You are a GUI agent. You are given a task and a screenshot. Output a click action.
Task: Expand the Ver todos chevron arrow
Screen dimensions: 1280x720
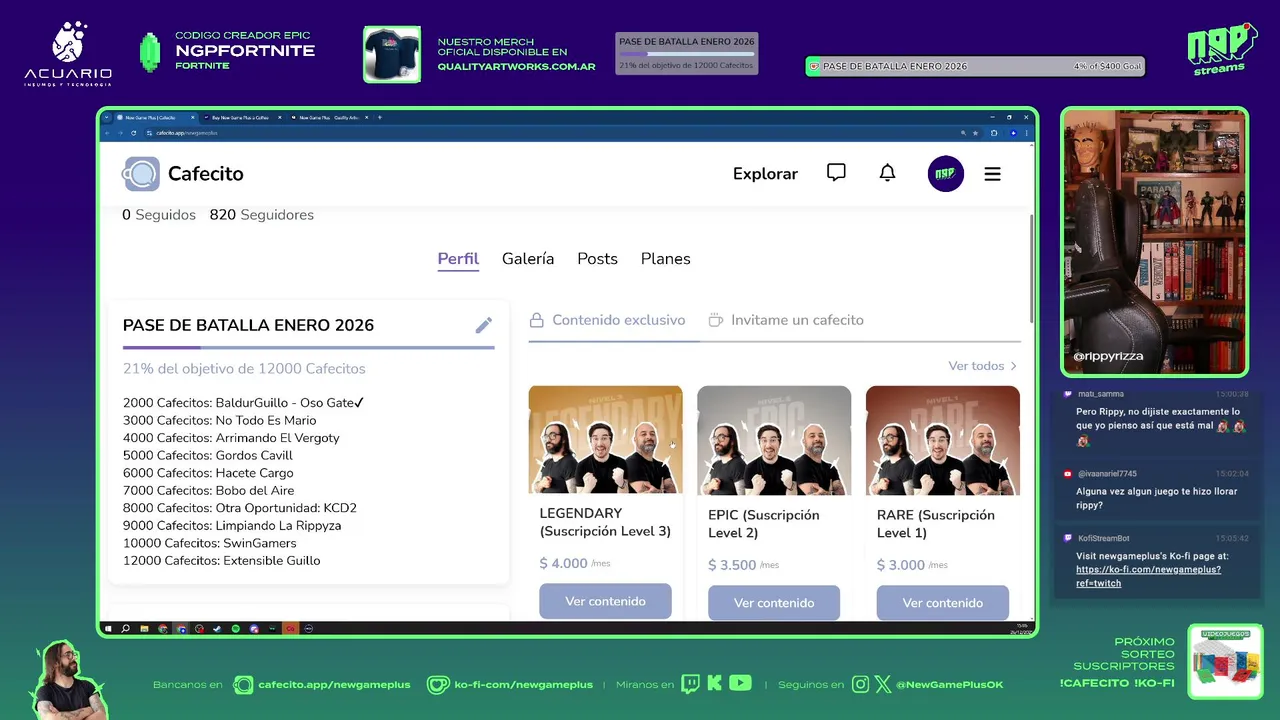pos(1013,366)
